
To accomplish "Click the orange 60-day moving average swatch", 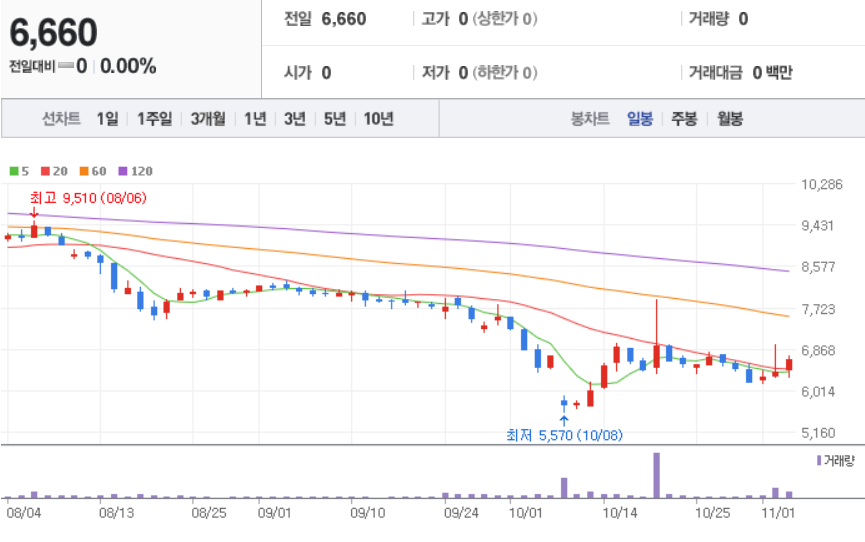I will pos(84,171).
